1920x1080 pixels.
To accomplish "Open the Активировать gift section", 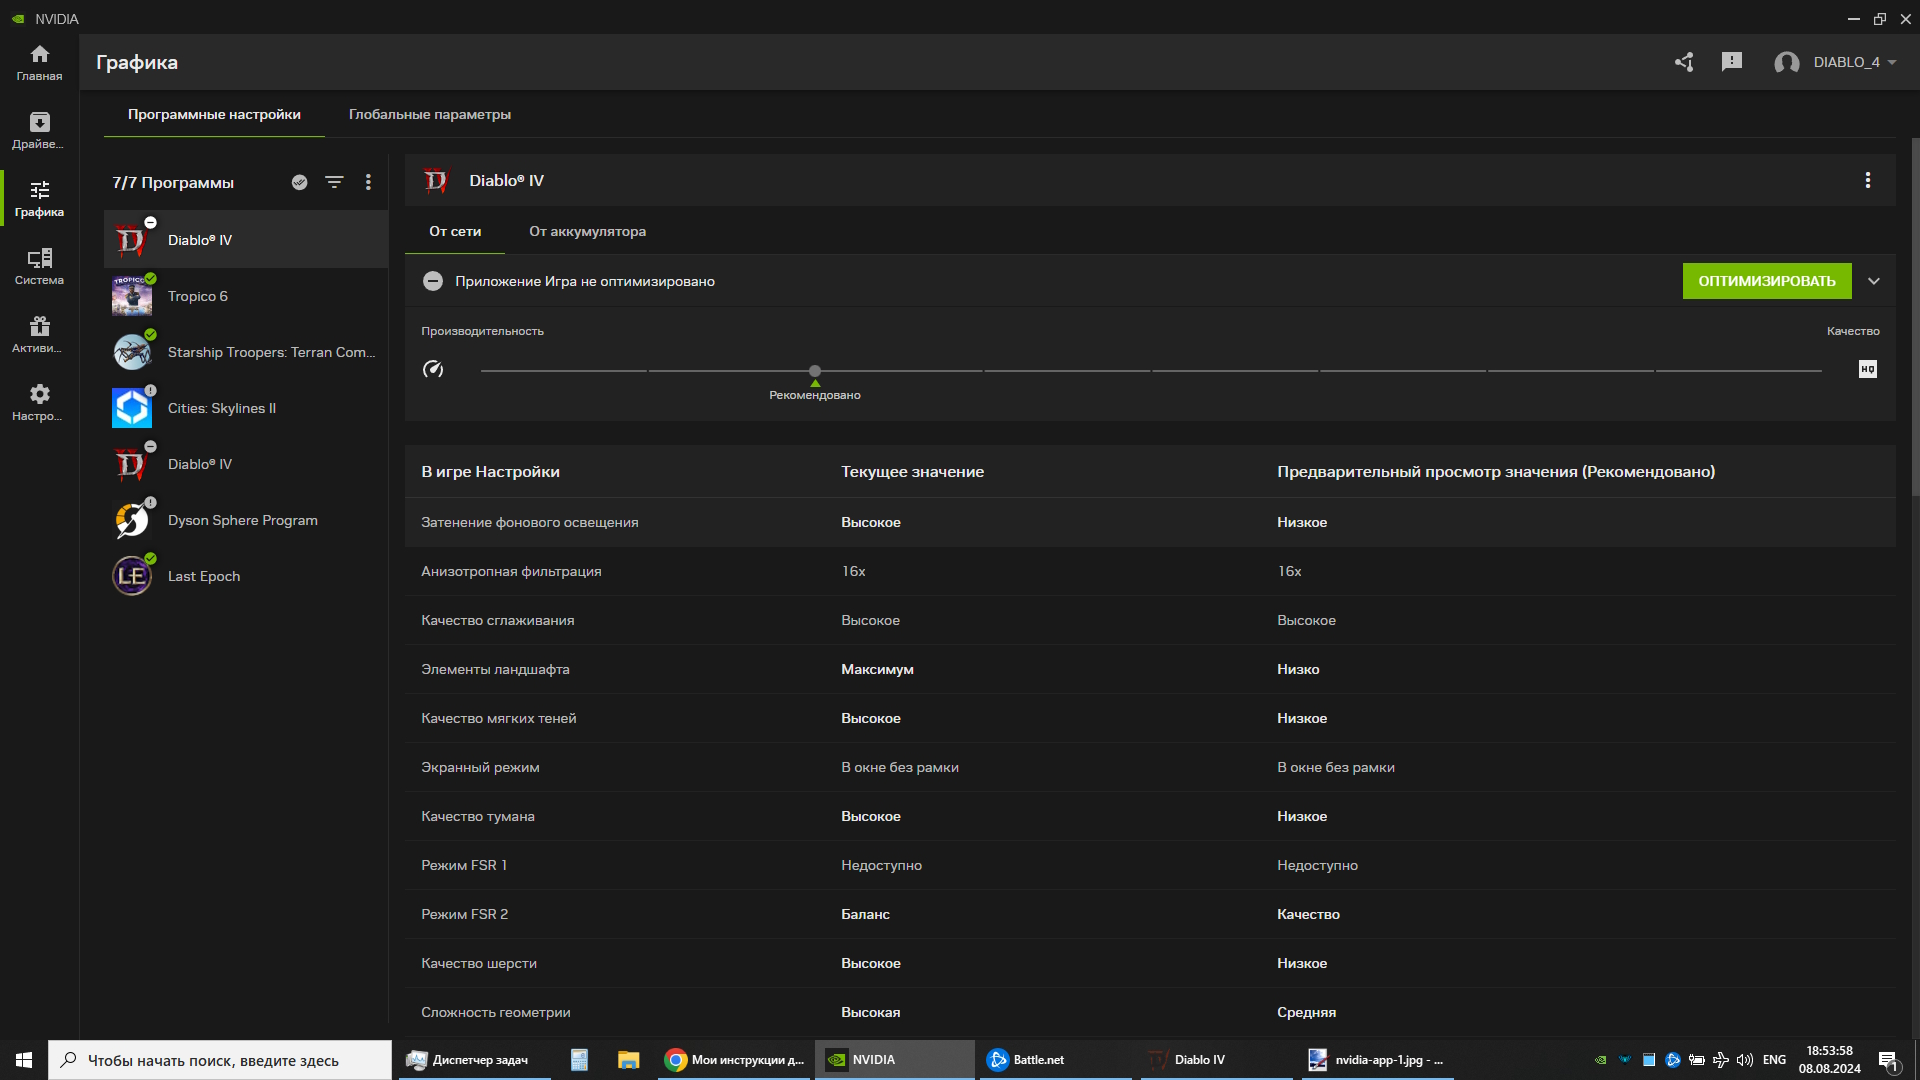I will [x=39, y=335].
